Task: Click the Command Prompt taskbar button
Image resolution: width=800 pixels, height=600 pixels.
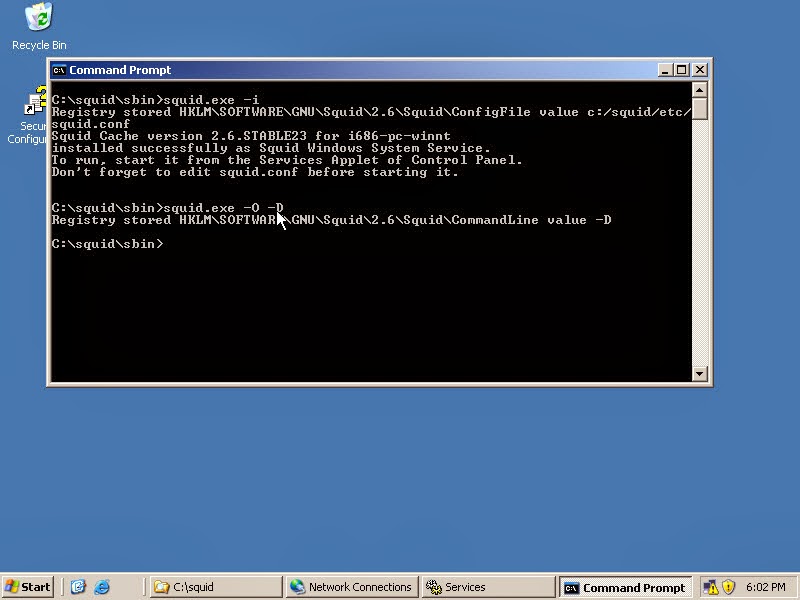Action: (625, 587)
